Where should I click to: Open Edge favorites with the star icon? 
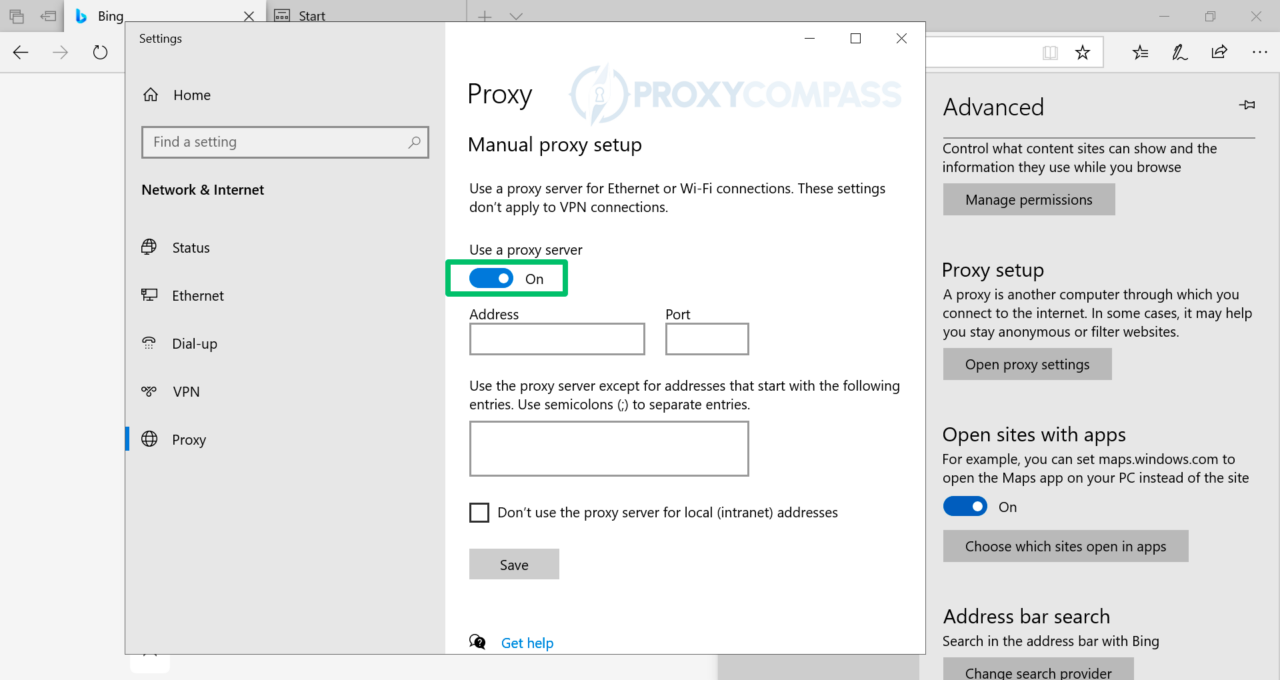(1083, 51)
